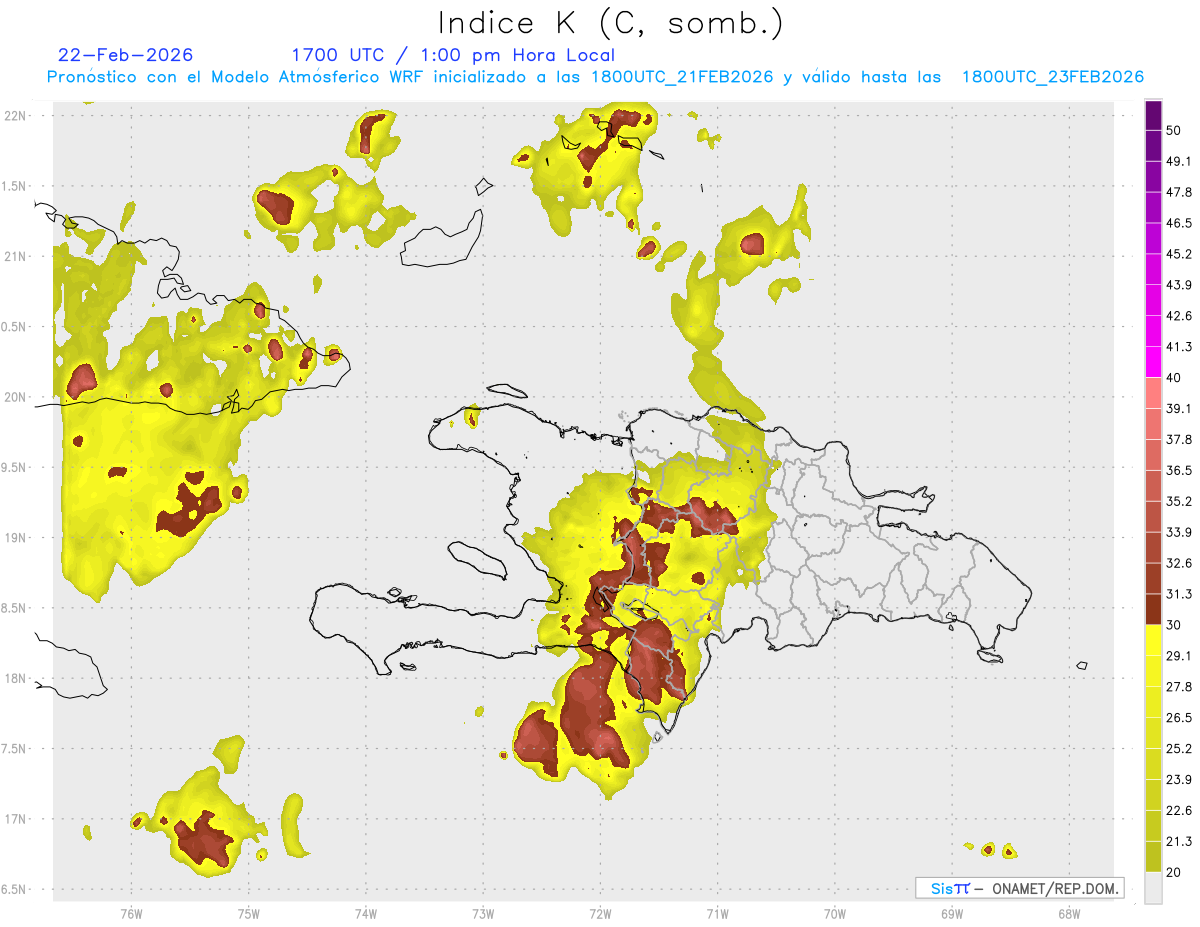1200x927 pixels.
Task: Click the colorbar value label 25.2
Action: point(1179,749)
